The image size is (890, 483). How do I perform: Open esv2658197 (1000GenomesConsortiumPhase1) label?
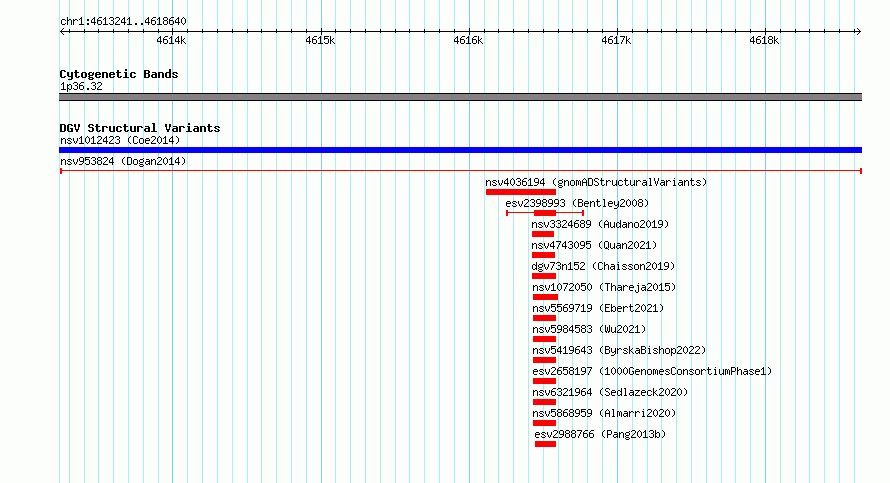652,371
